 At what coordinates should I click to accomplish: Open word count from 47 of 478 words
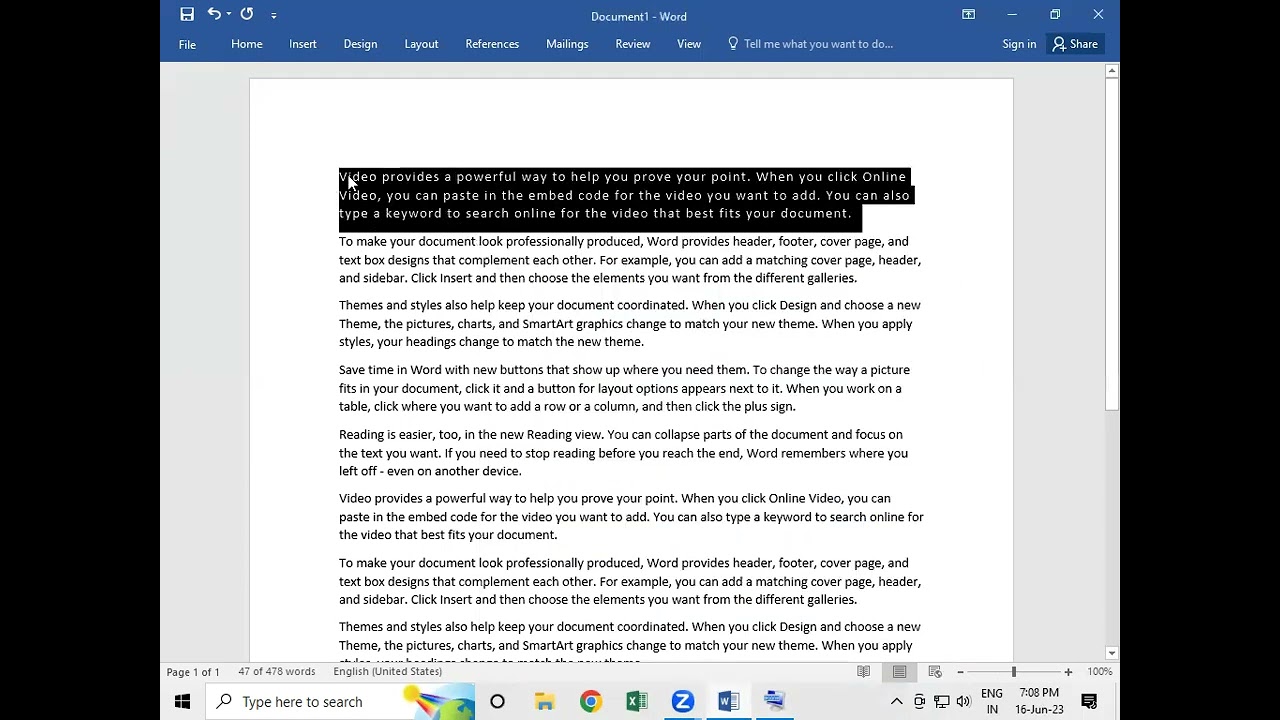tap(277, 672)
